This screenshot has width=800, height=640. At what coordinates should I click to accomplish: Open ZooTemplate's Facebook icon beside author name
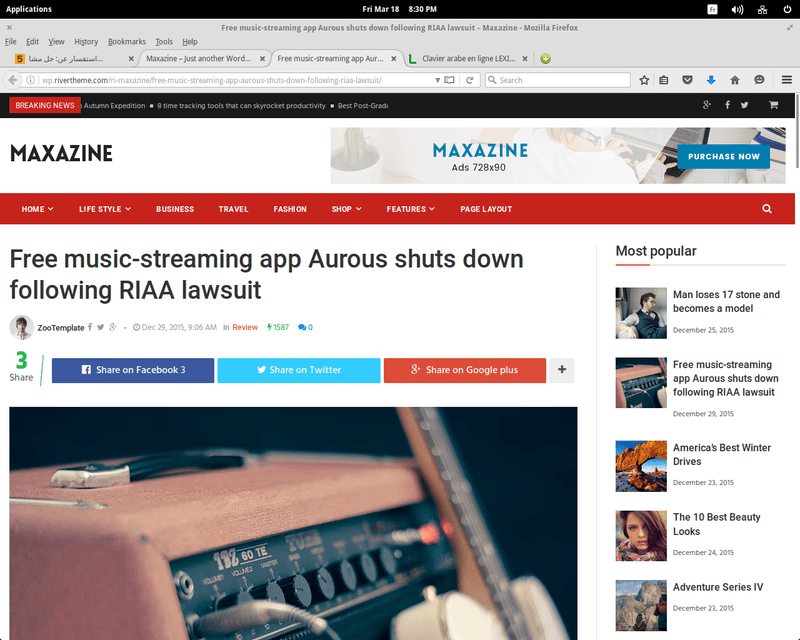click(90, 327)
